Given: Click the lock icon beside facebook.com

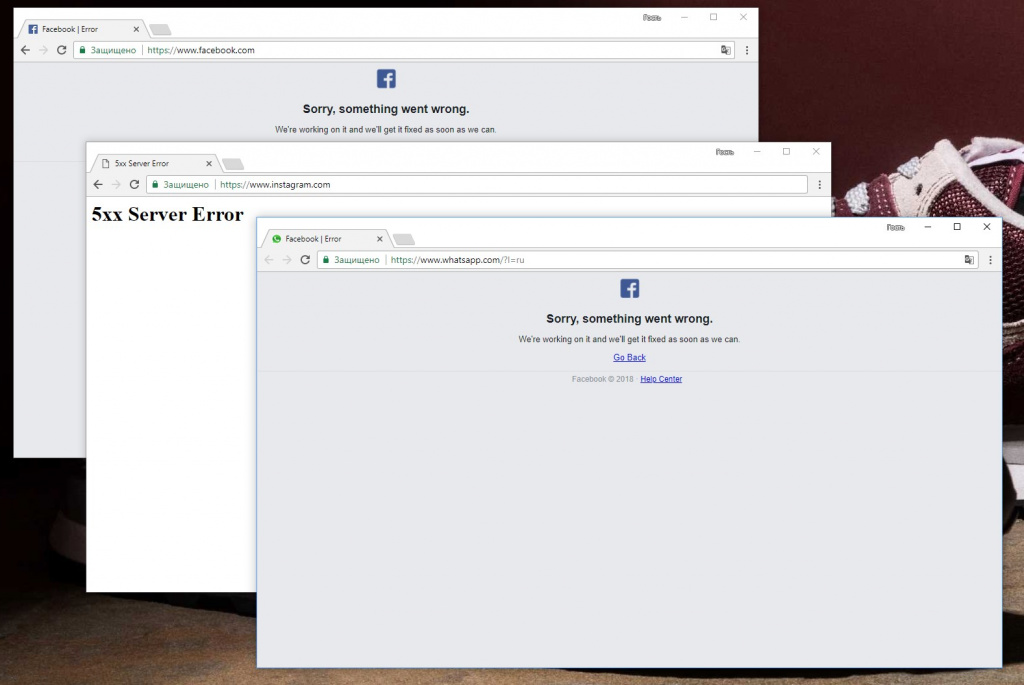Looking at the screenshot, I should click(x=82, y=50).
